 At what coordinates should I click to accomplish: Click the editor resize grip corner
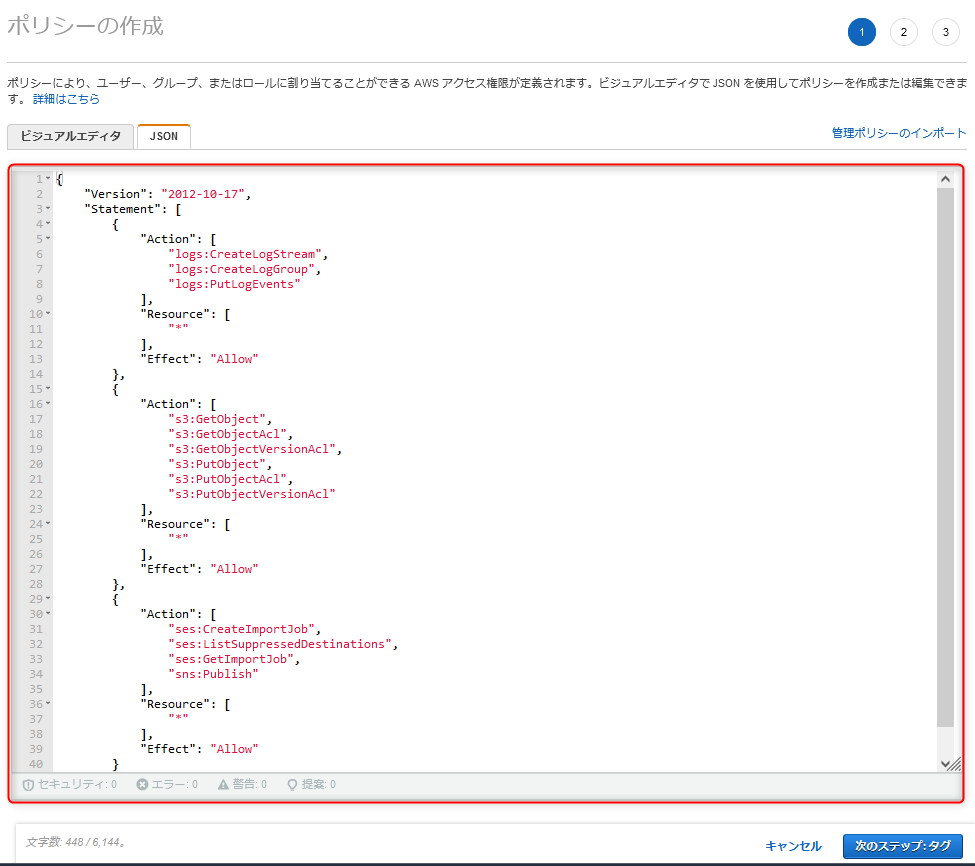[x=956, y=764]
